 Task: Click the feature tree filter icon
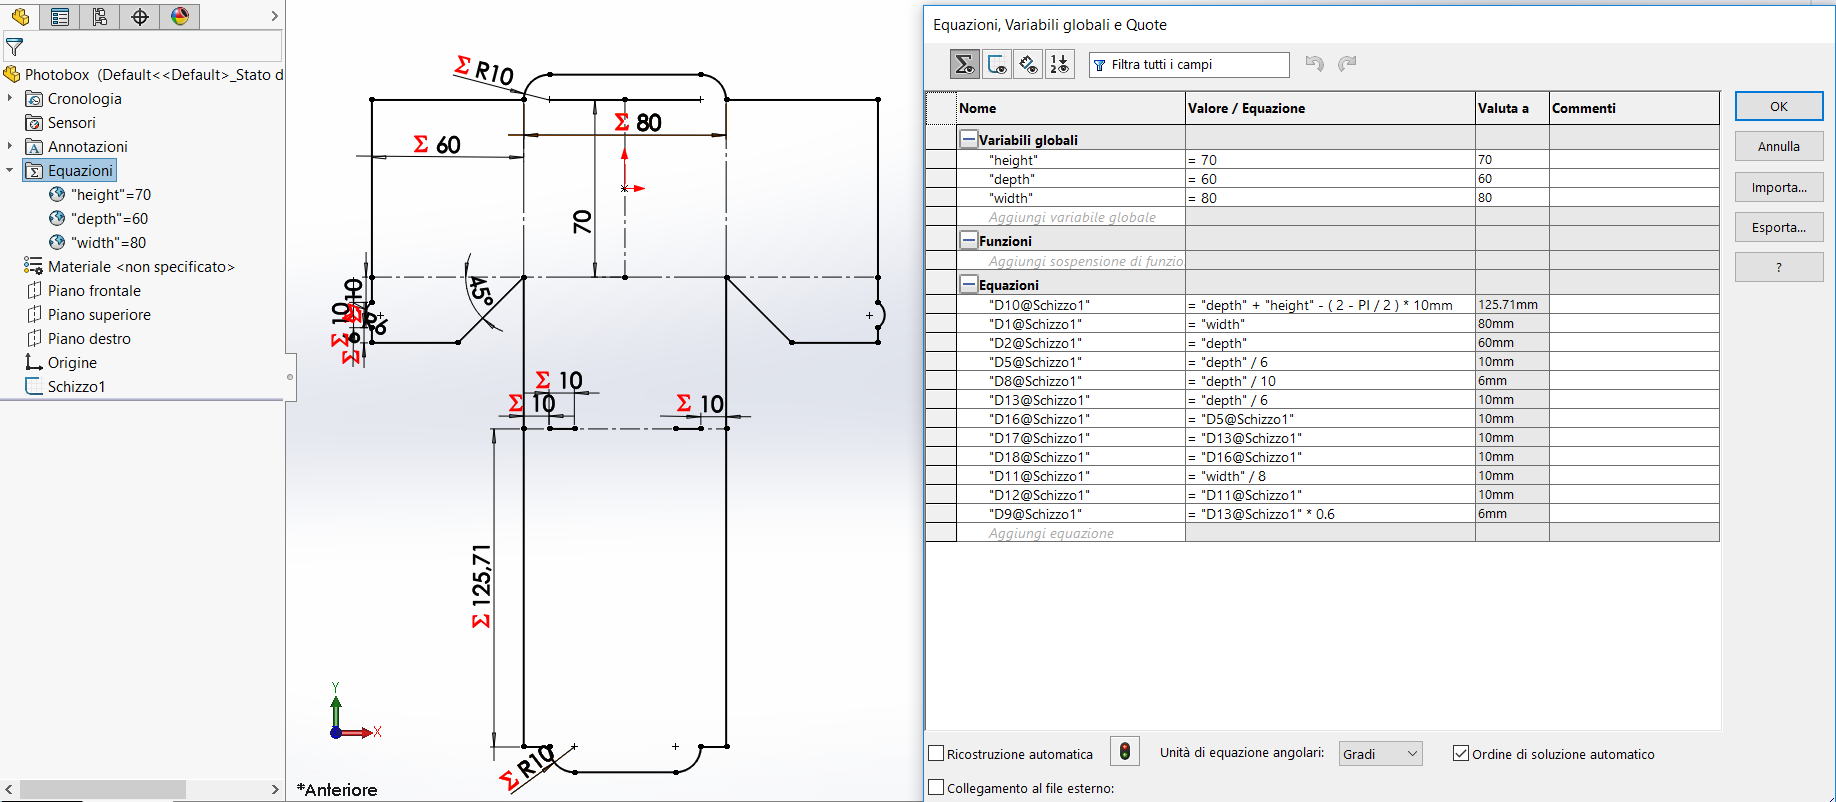tap(14, 47)
